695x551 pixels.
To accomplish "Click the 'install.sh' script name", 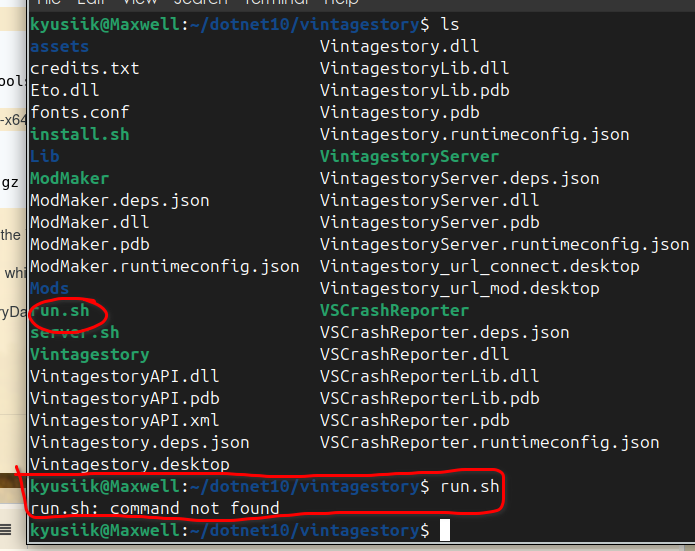I will 80,134.
